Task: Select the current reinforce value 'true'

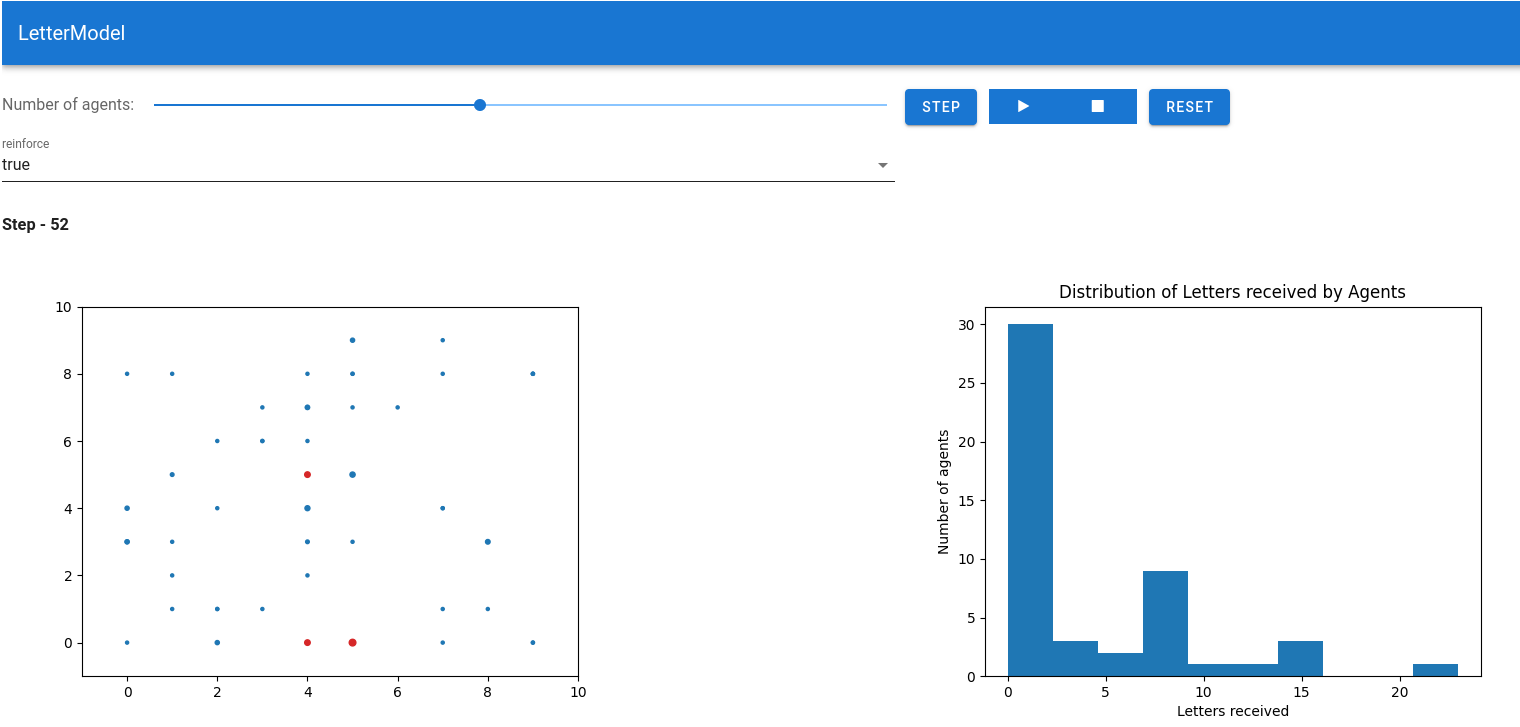Action: [x=16, y=164]
